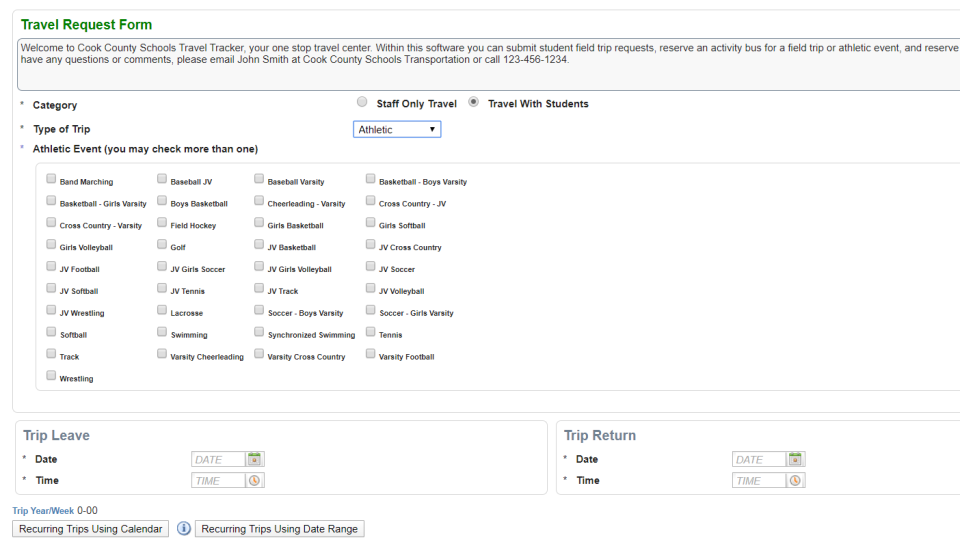The width and height of the screenshot is (960, 542).
Task: Check the Varsity Football checkbox
Action: point(370,353)
